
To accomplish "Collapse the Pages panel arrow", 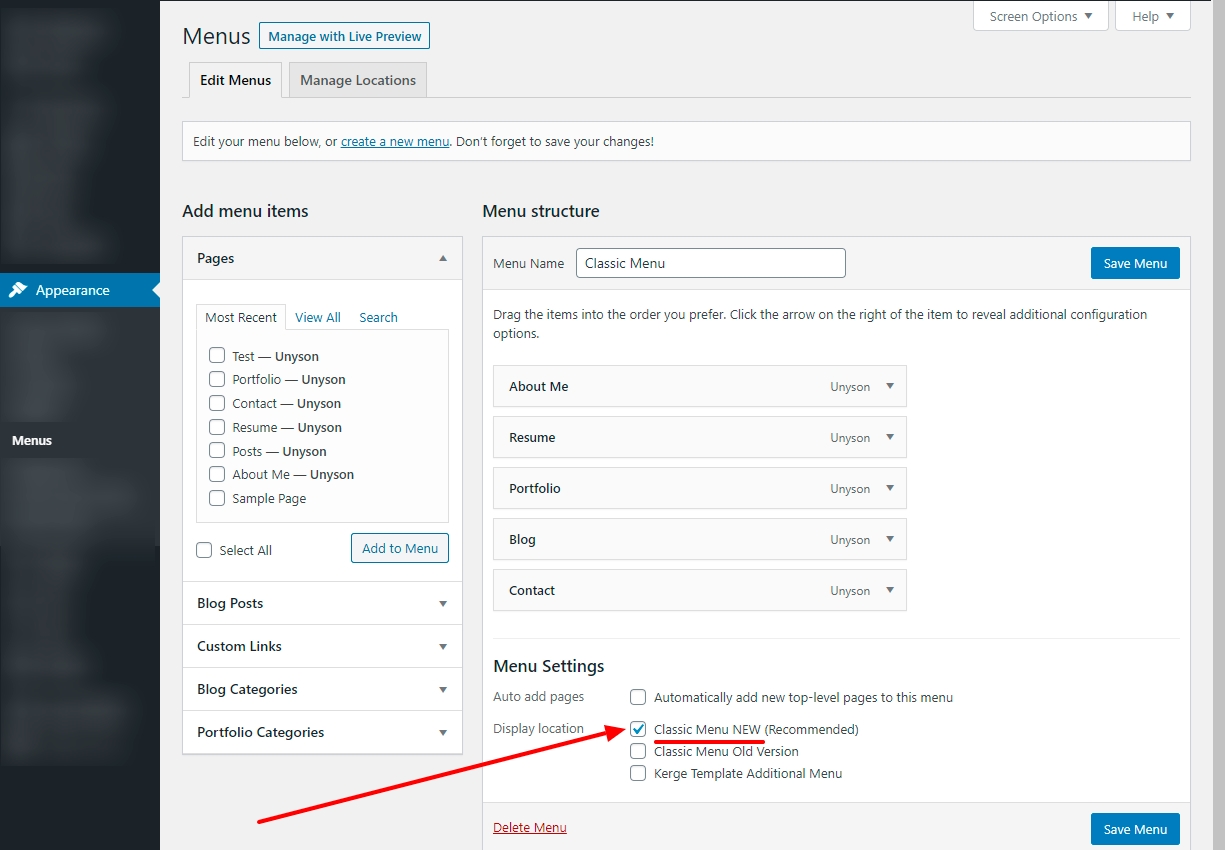I will coord(443,258).
